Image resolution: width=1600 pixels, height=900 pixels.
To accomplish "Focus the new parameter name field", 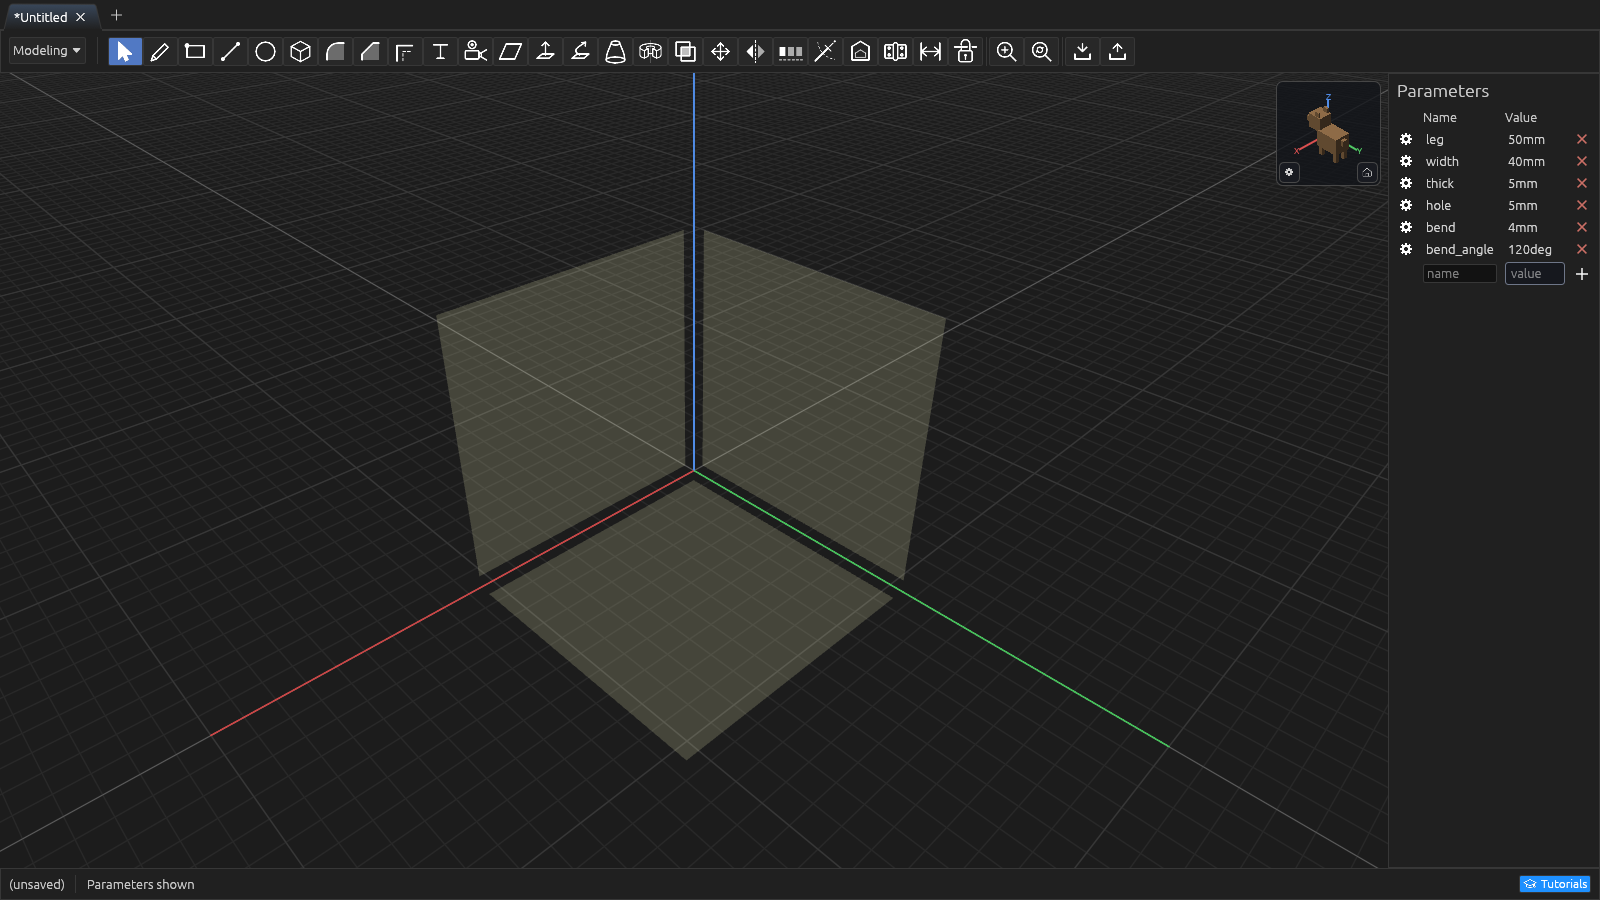I will [1460, 274].
